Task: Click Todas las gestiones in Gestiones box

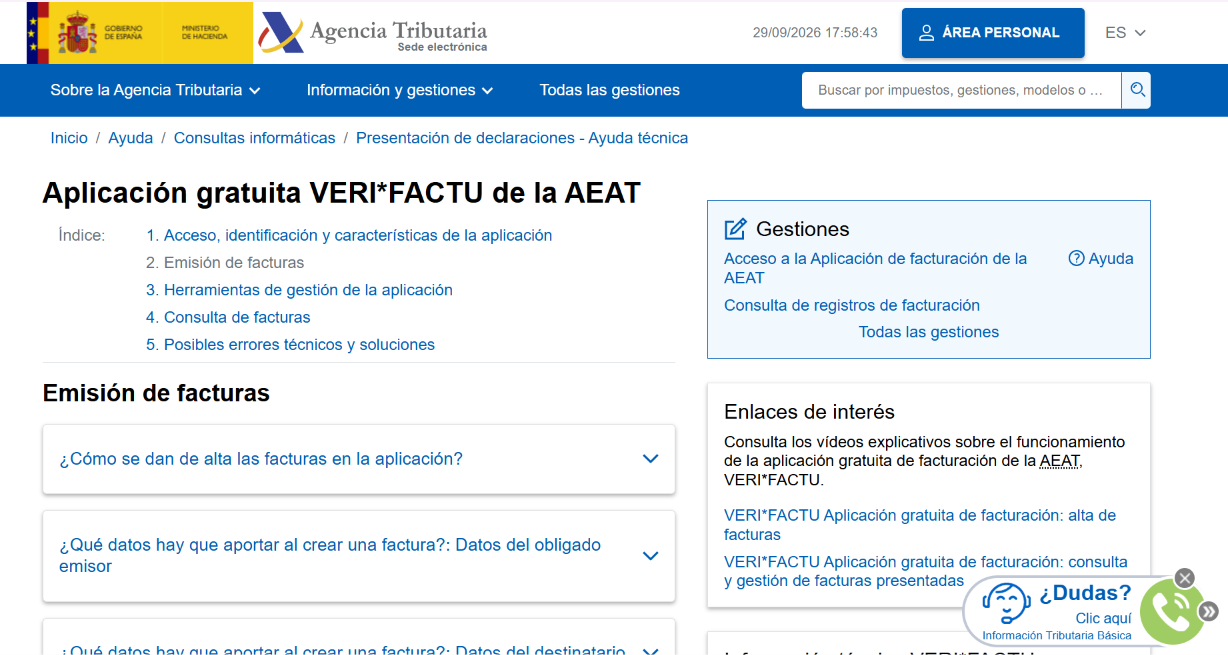Action: click(x=929, y=332)
